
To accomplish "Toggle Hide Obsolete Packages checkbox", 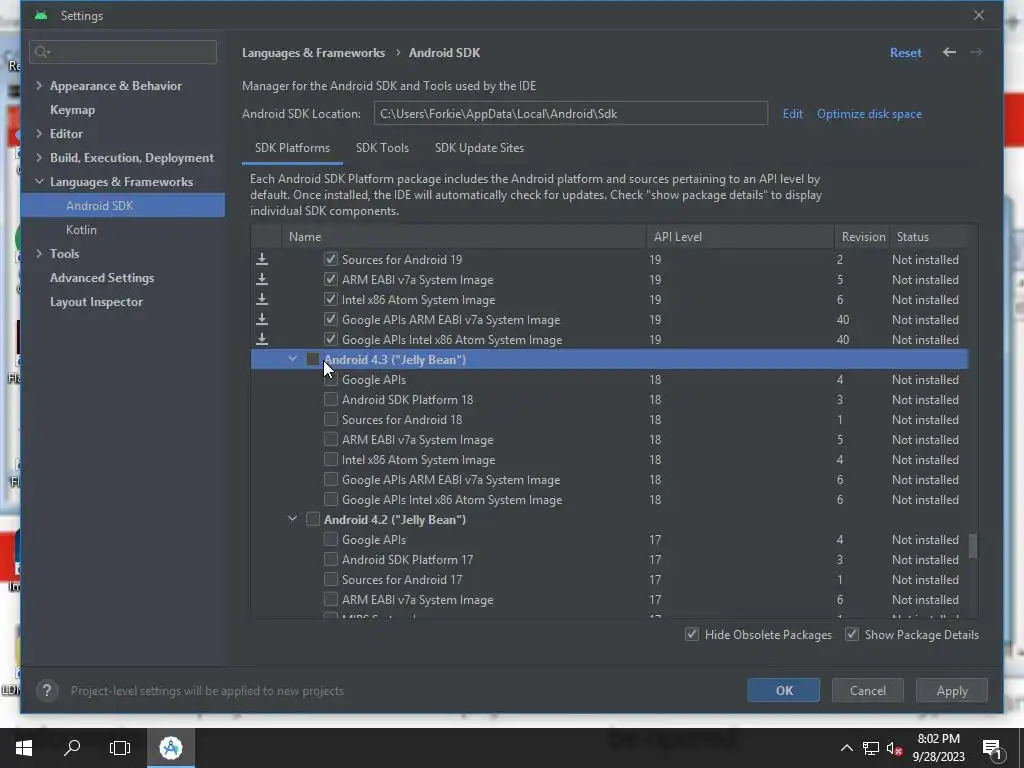I will tap(692, 634).
